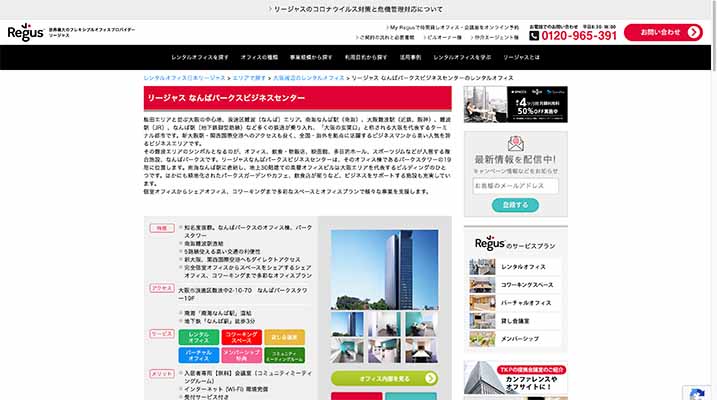This screenshot has height=400, width=717.
Task: Click the アクセス label tag
Action: [162, 288]
